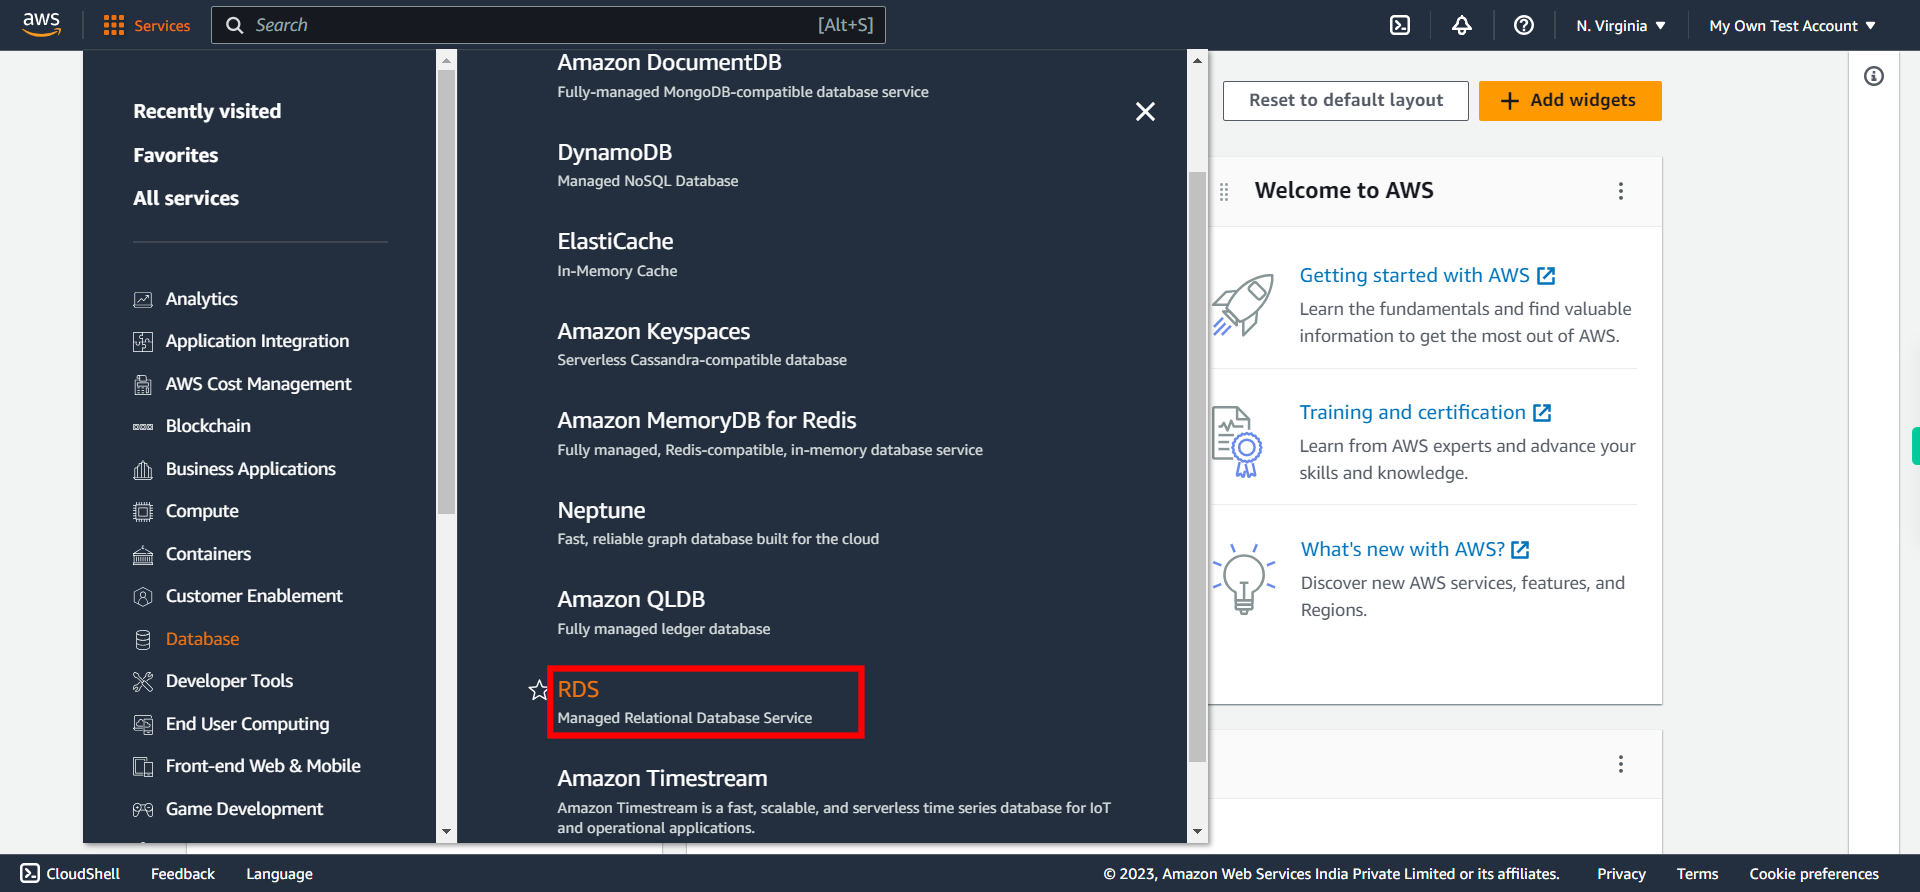
Task: Click the services list scroll-up arrow
Action: point(1197,61)
